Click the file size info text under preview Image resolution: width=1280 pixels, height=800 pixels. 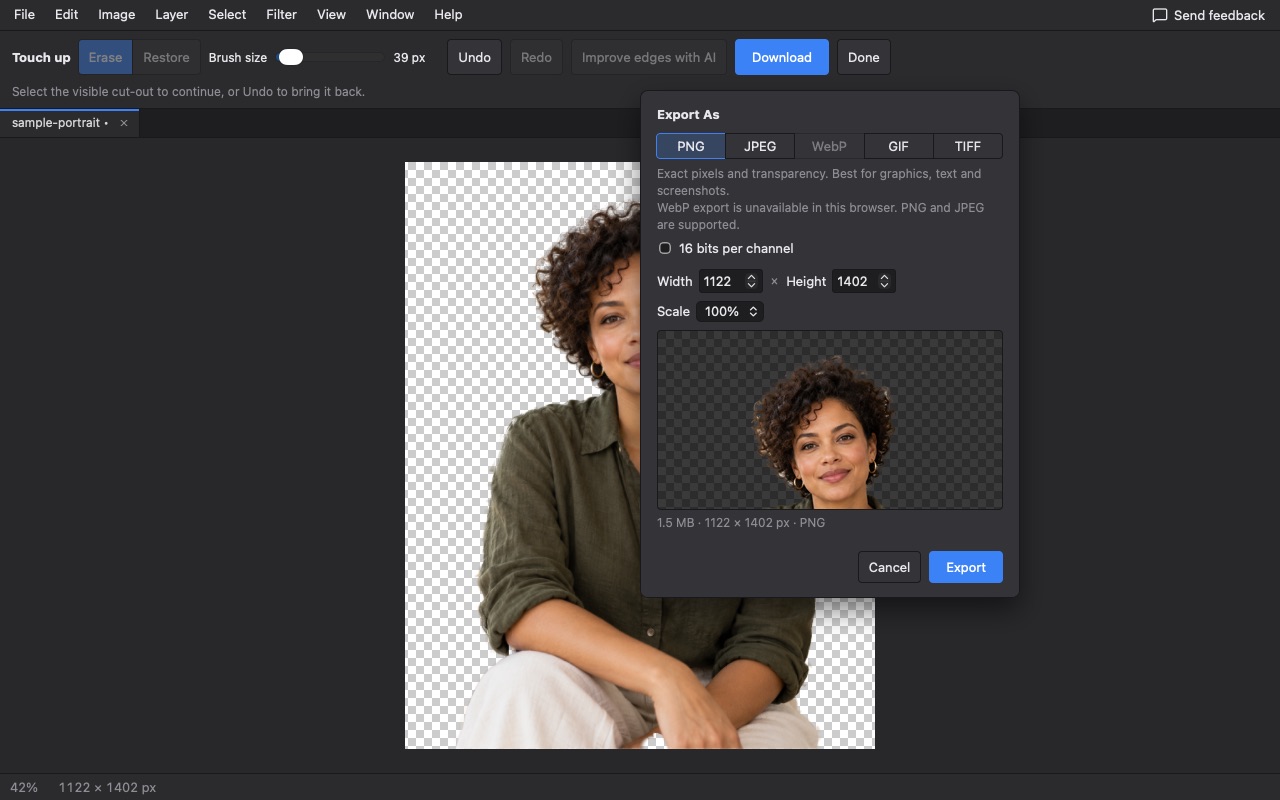coord(741,523)
